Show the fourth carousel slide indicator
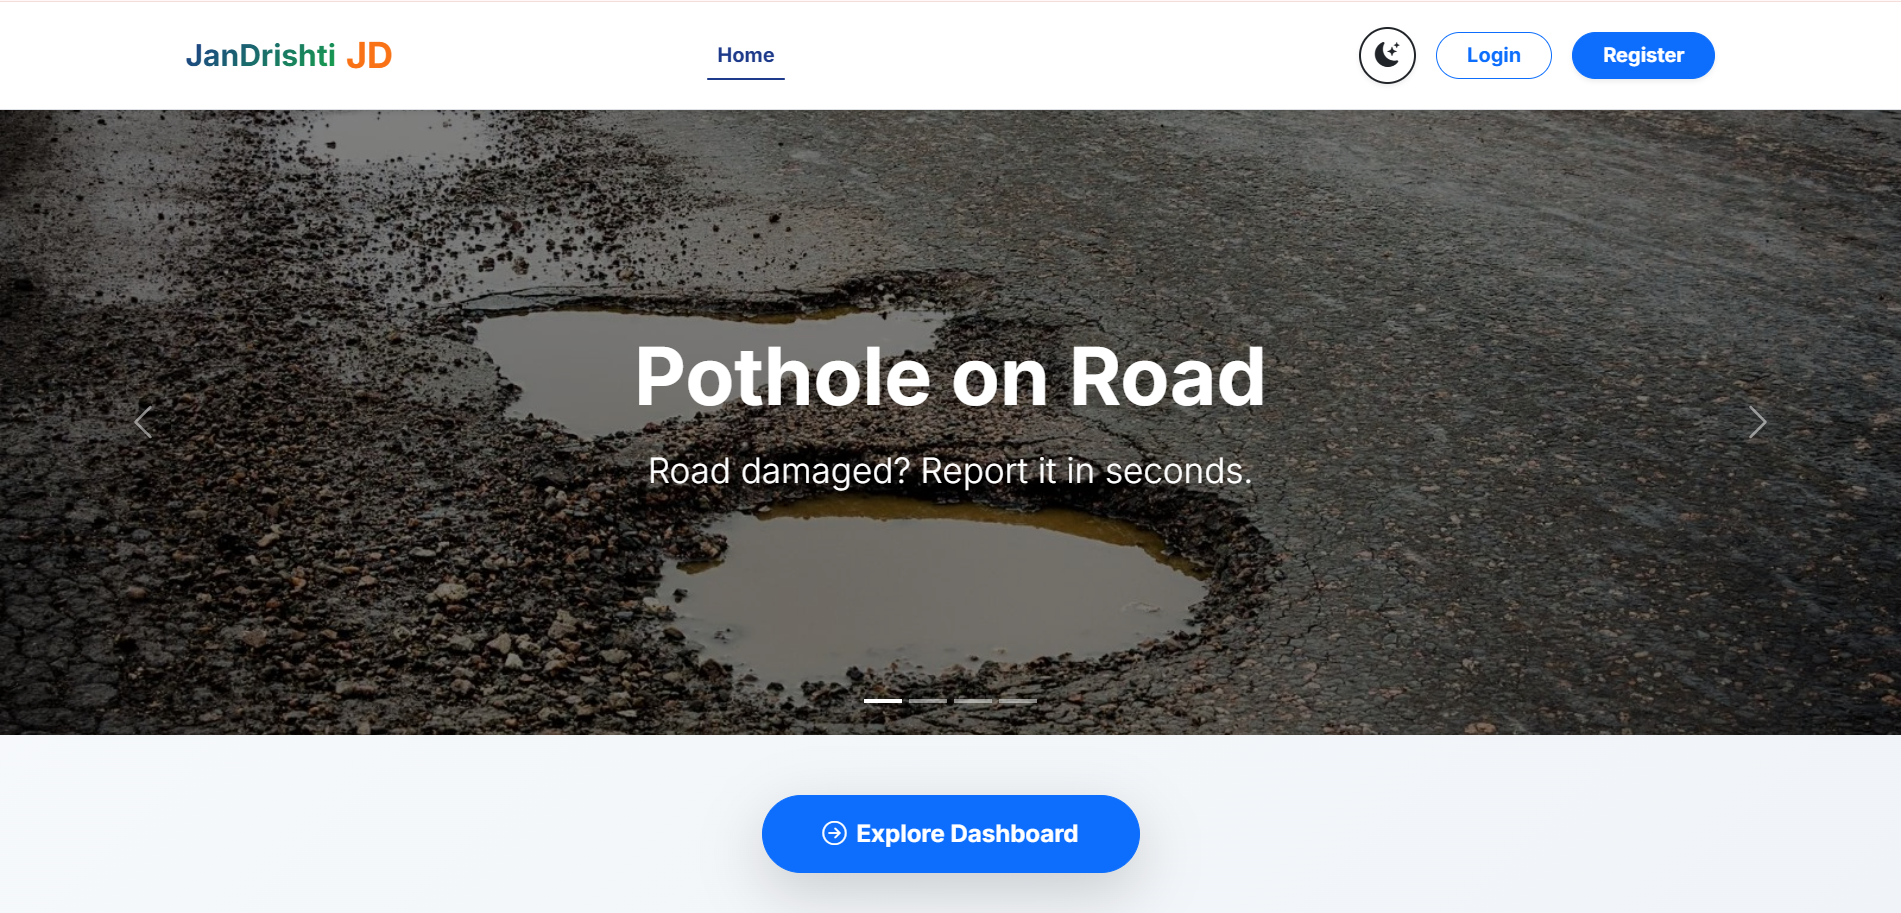This screenshot has width=1901, height=913. pos(1018,700)
